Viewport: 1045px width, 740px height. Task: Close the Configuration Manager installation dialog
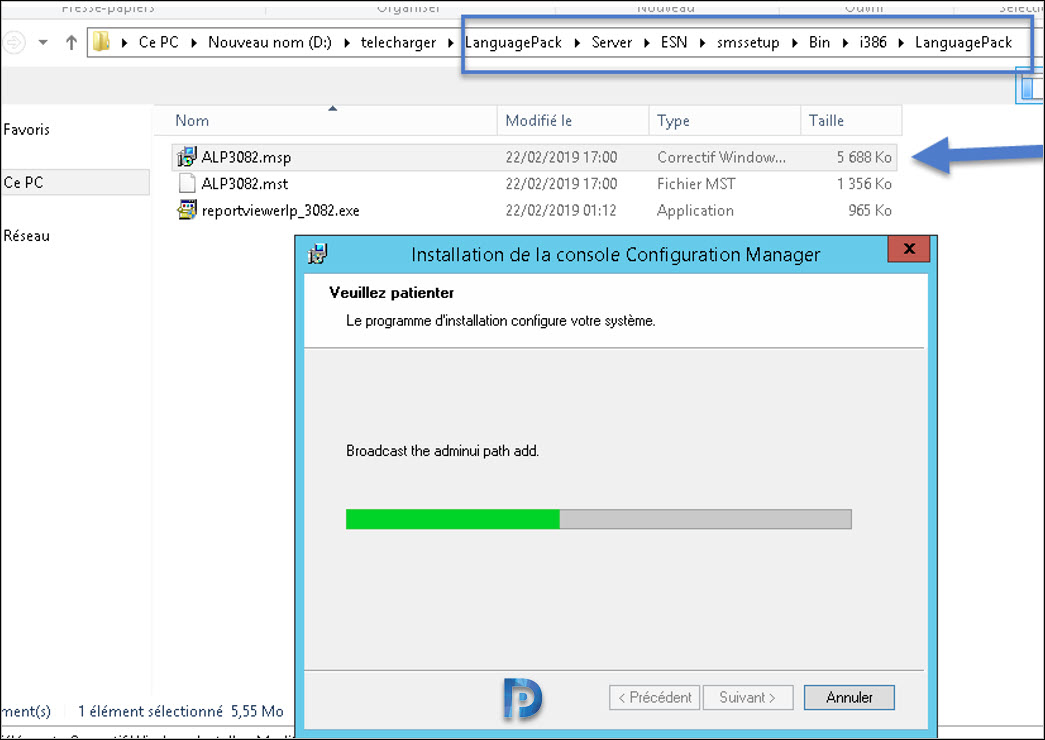point(908,249)
